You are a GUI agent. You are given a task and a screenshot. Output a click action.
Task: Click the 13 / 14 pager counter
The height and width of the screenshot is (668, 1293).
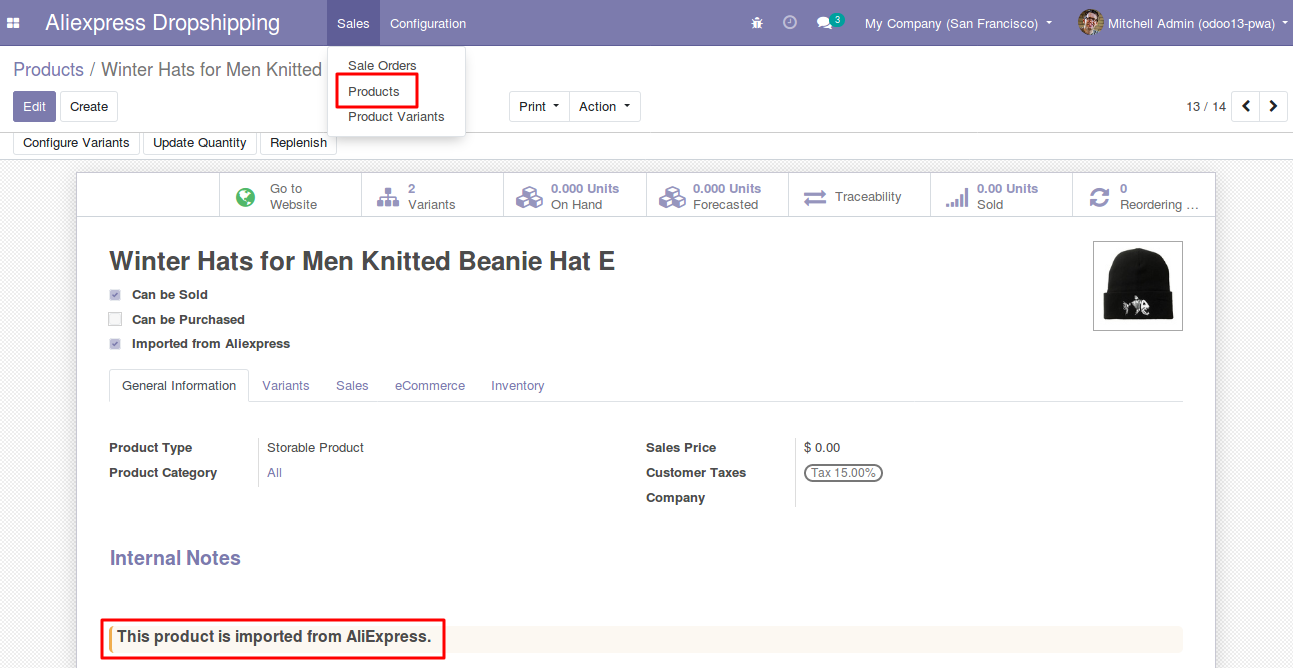coord(1206,107)
